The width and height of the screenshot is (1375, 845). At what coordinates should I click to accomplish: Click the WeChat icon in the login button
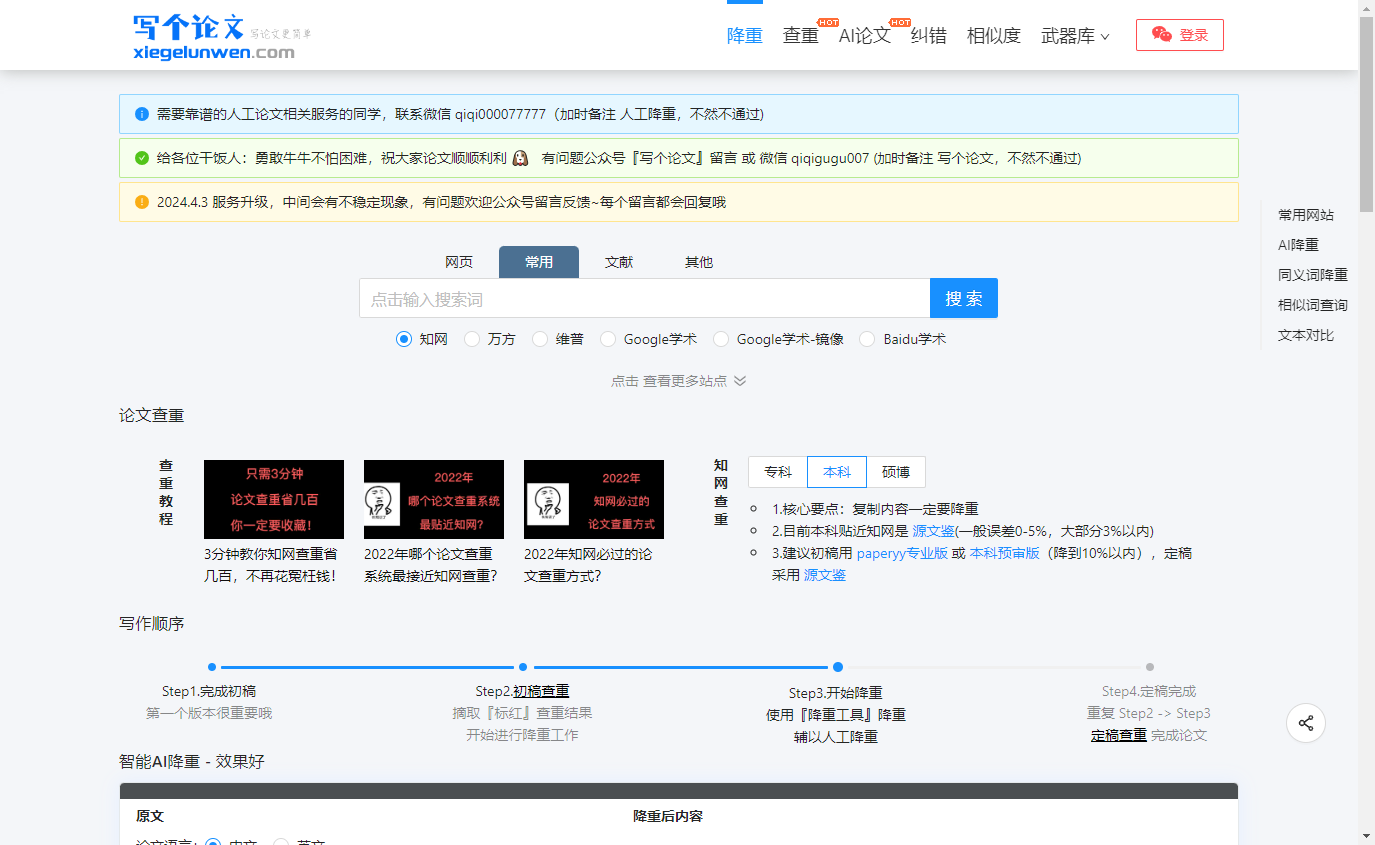[1161, 35]
